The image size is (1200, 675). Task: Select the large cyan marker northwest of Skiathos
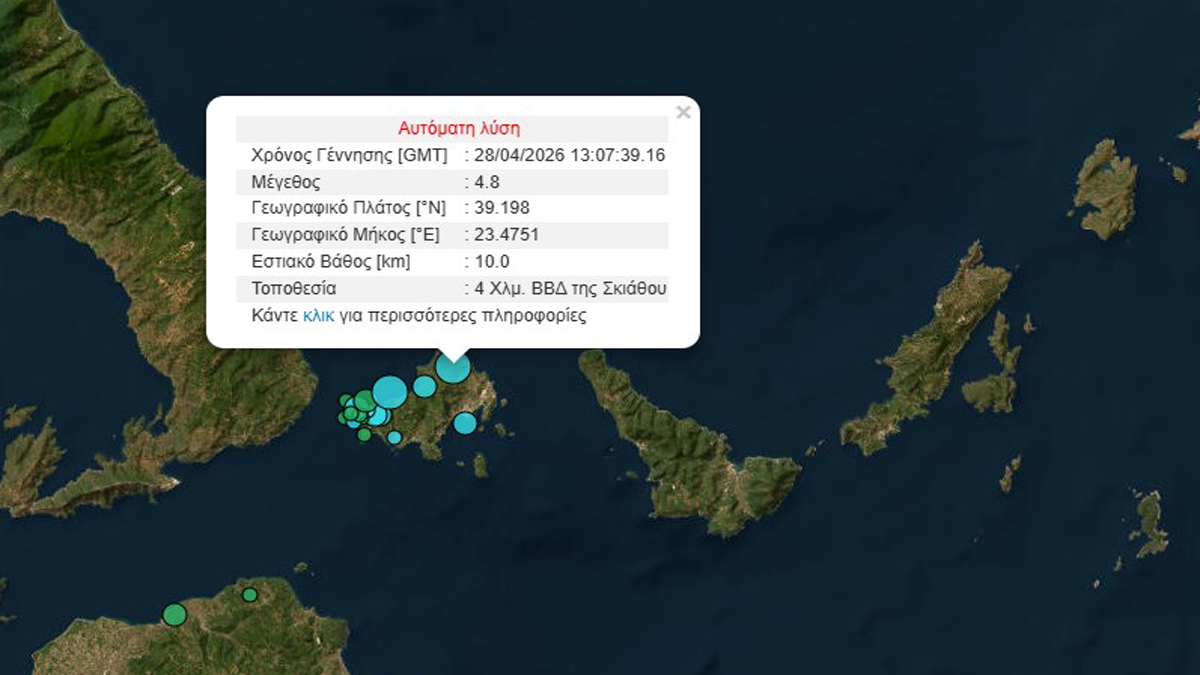[x=389, y=391]
